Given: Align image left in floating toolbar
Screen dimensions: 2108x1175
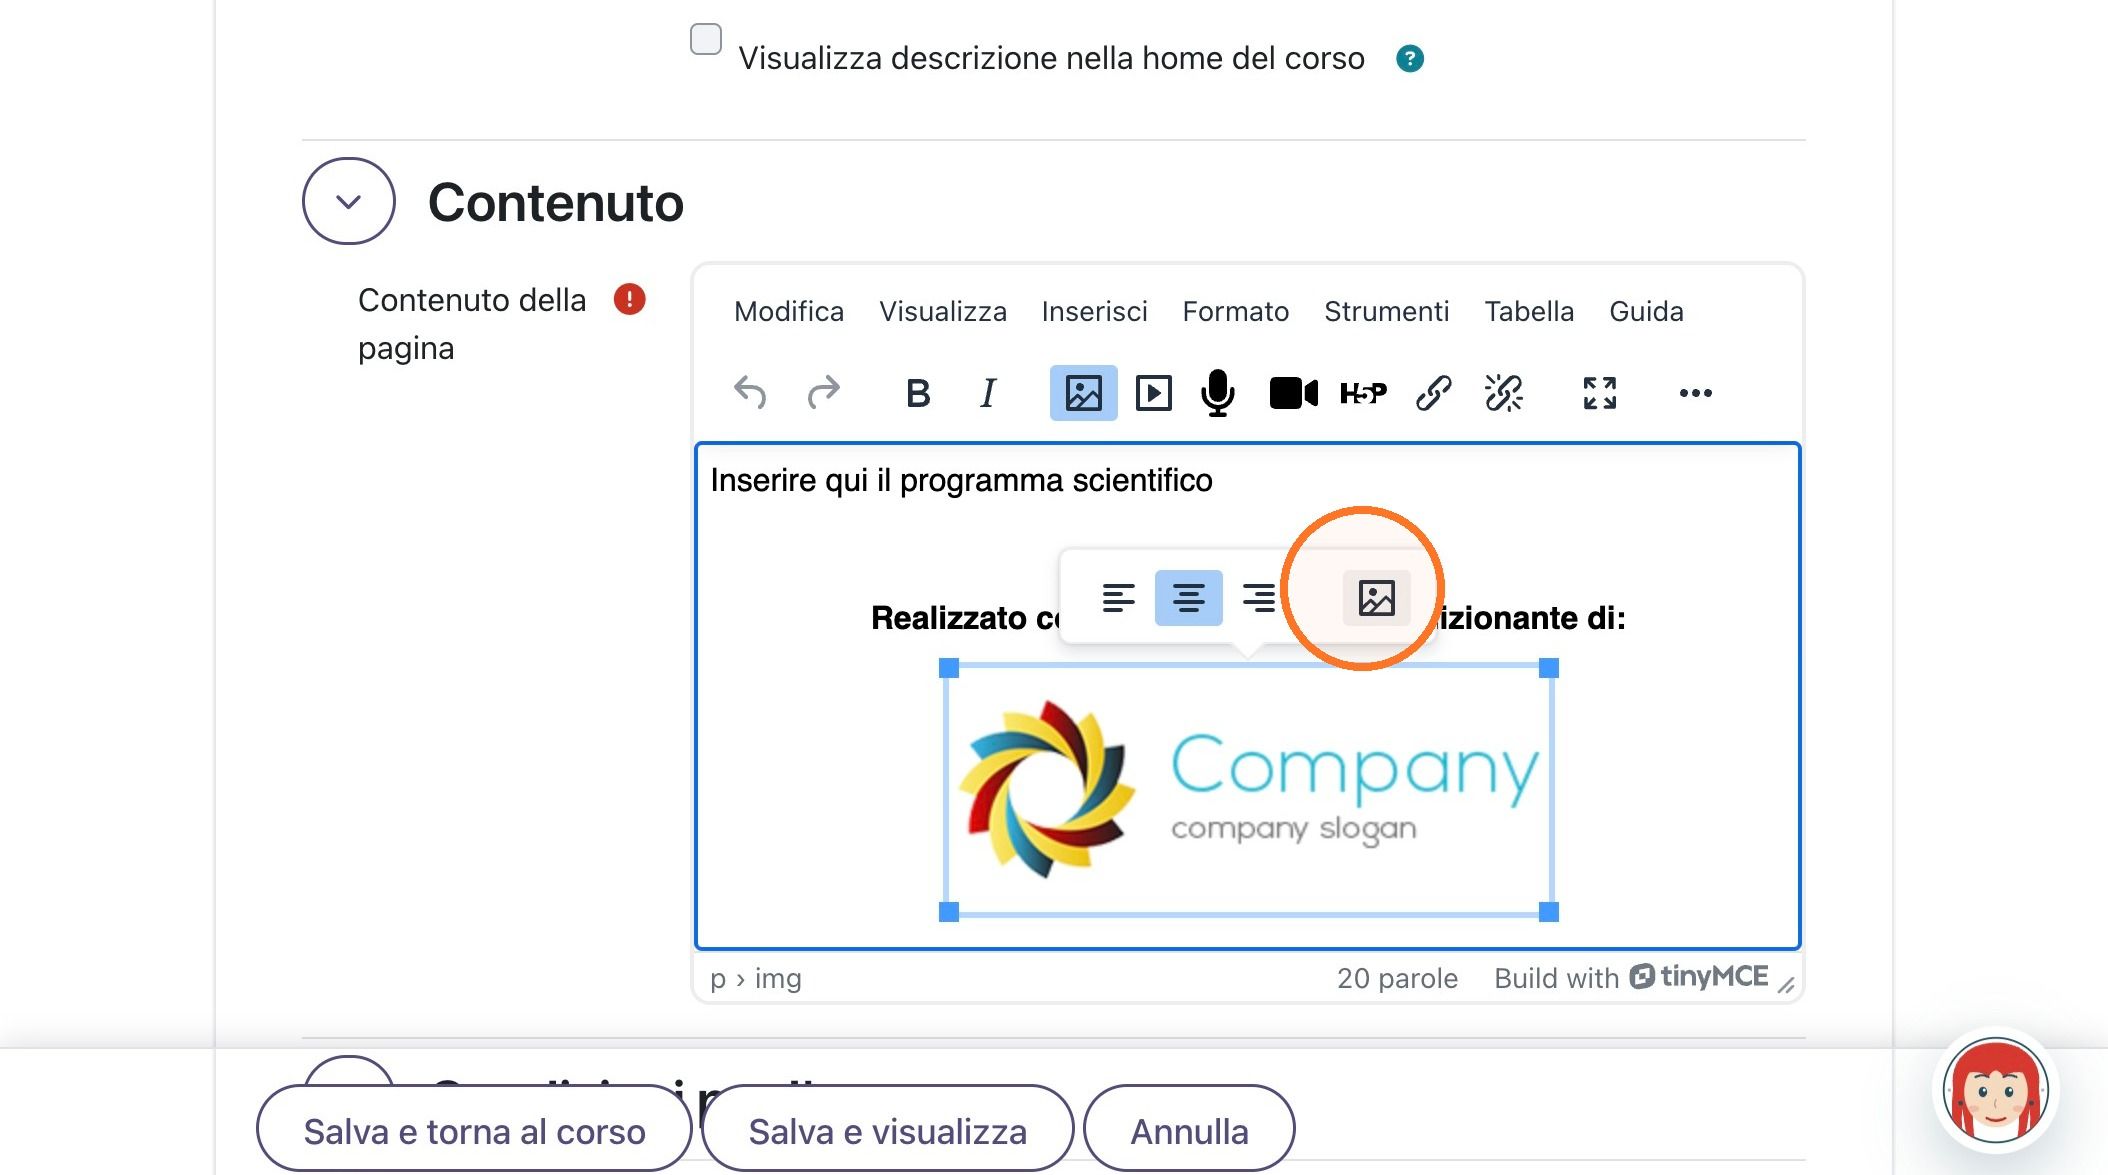Looking at the screenshot, I should click(1118, 598).
